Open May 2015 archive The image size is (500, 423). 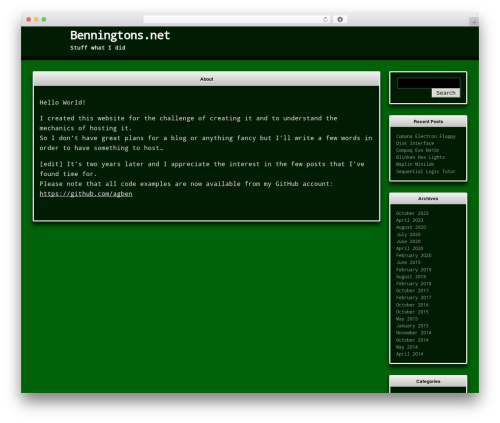[407, 319]
